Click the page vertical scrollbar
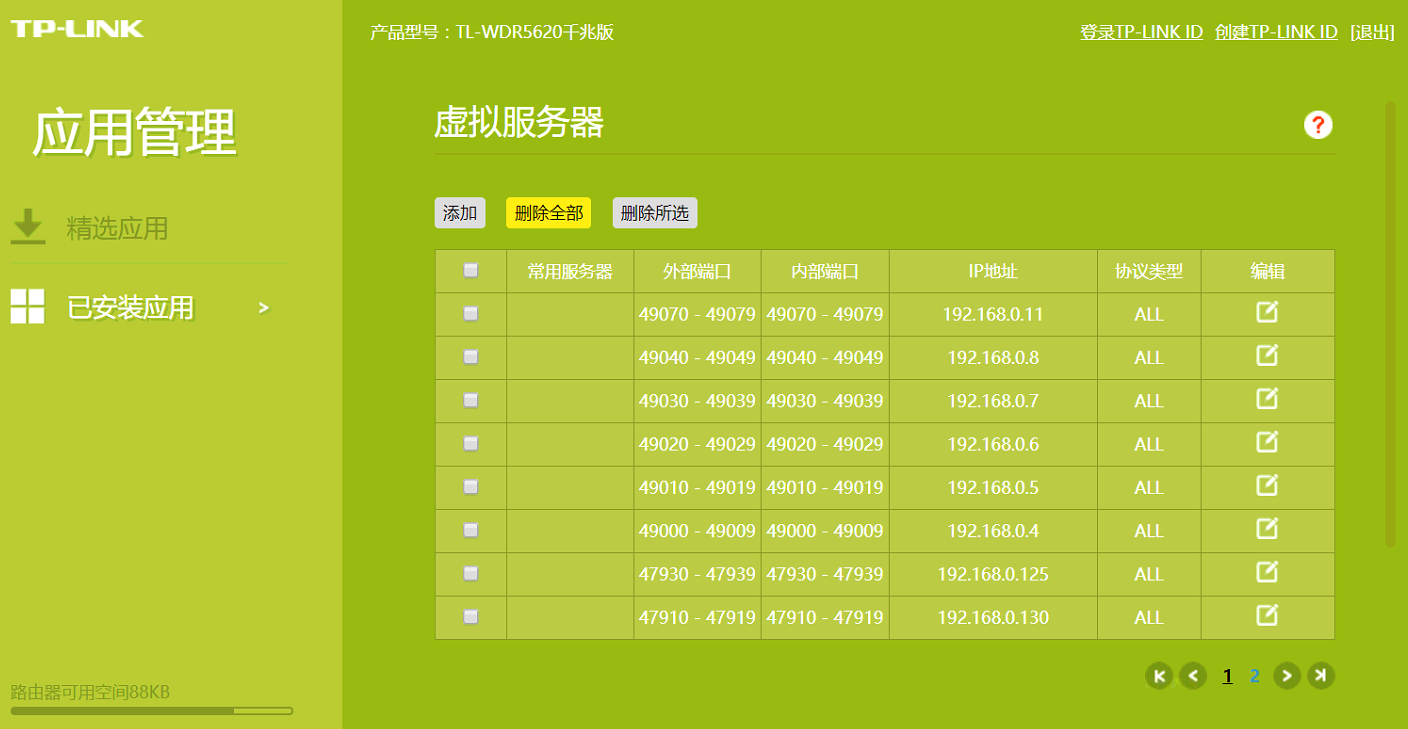Screen dimensions: 1408x729 coord(1390,324)
